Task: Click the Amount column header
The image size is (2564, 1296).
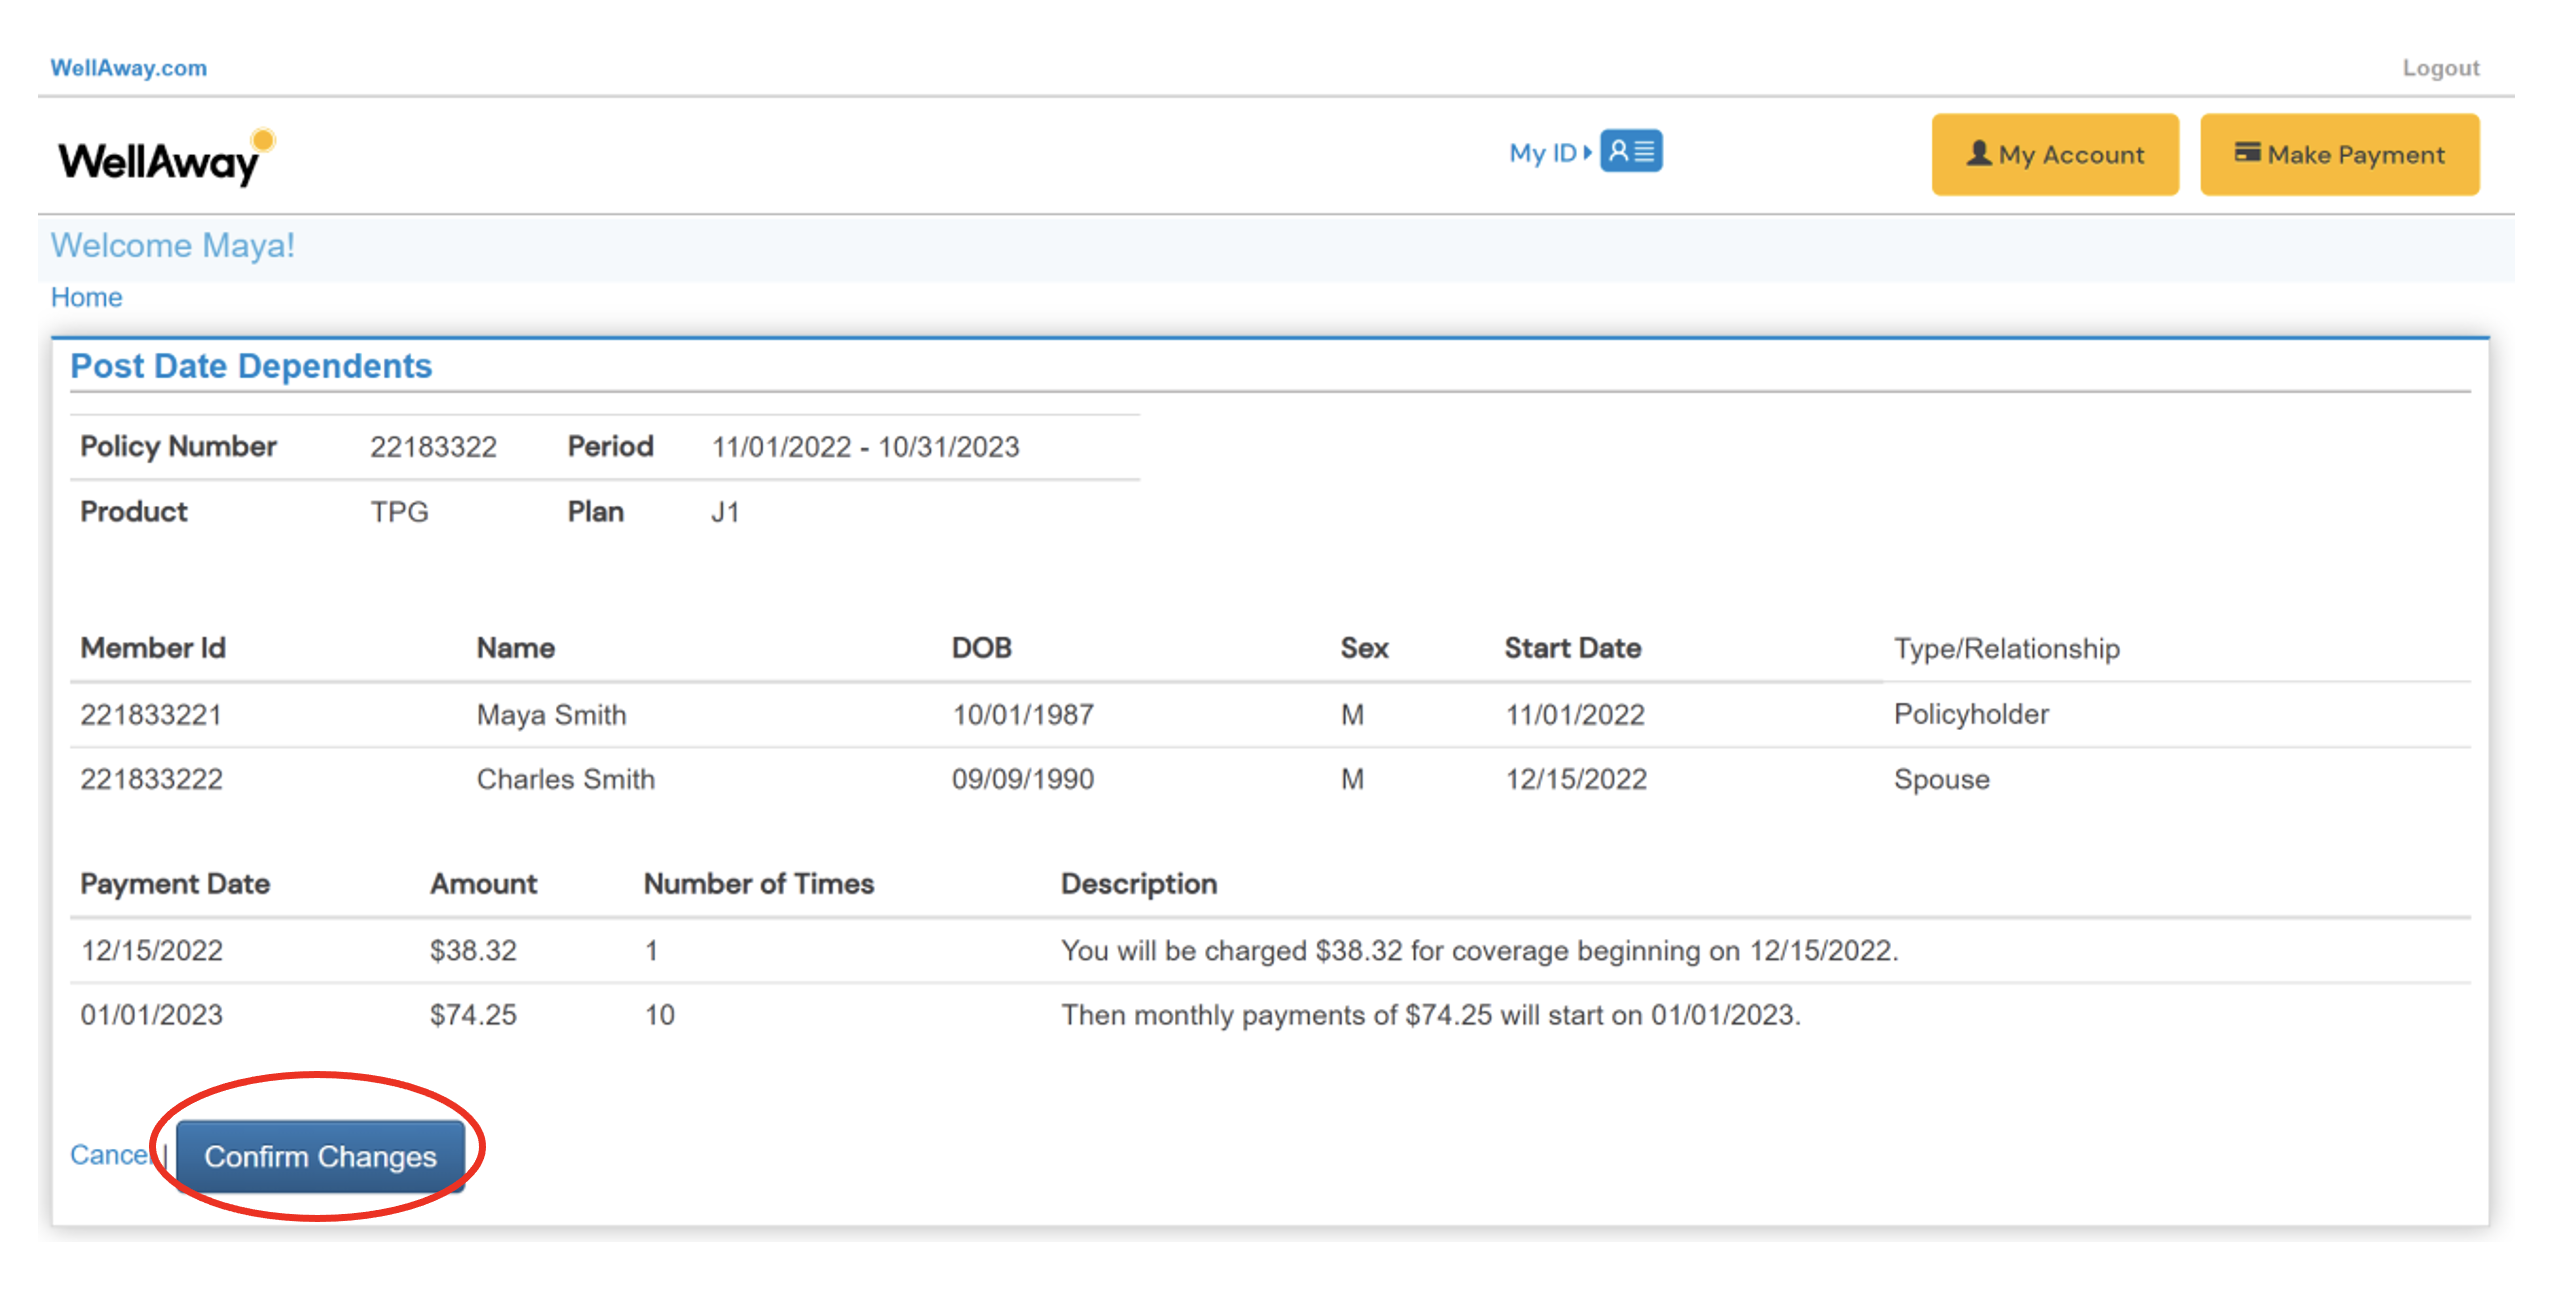Action: (483, 884)
